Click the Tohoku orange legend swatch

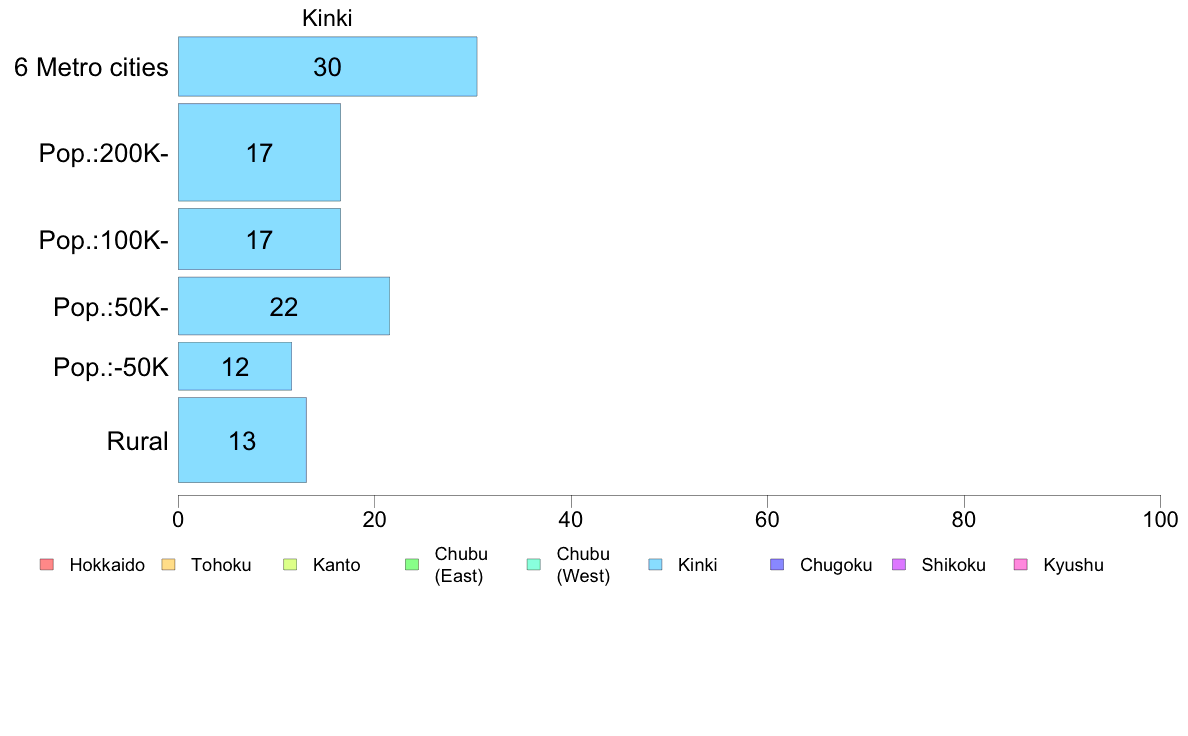[x=168, y=565]
